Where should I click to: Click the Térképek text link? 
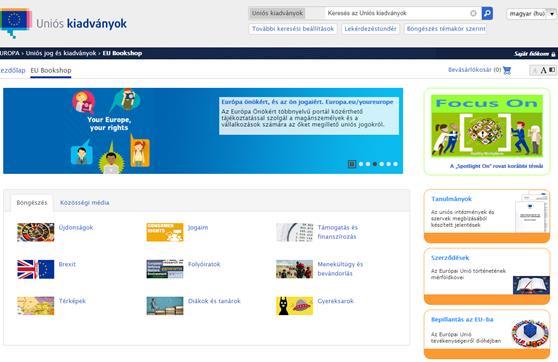(x=72, y=301)
